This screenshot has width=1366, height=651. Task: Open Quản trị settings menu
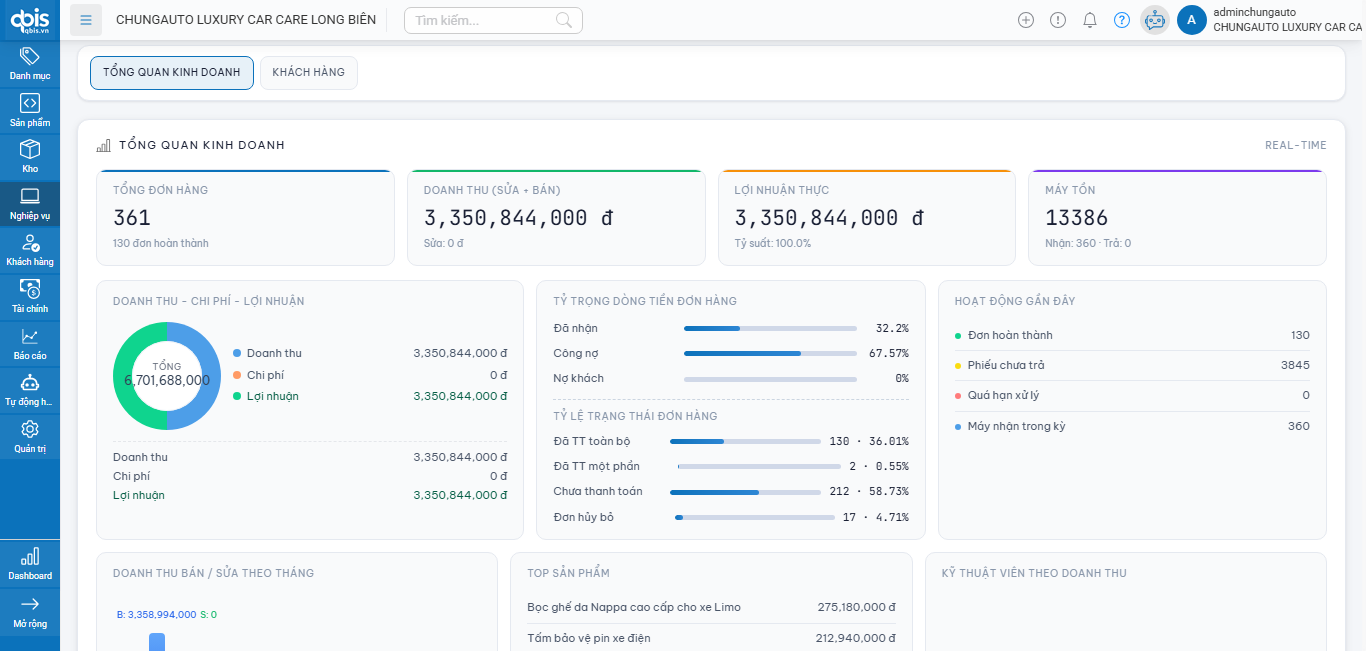pos(30,437)
